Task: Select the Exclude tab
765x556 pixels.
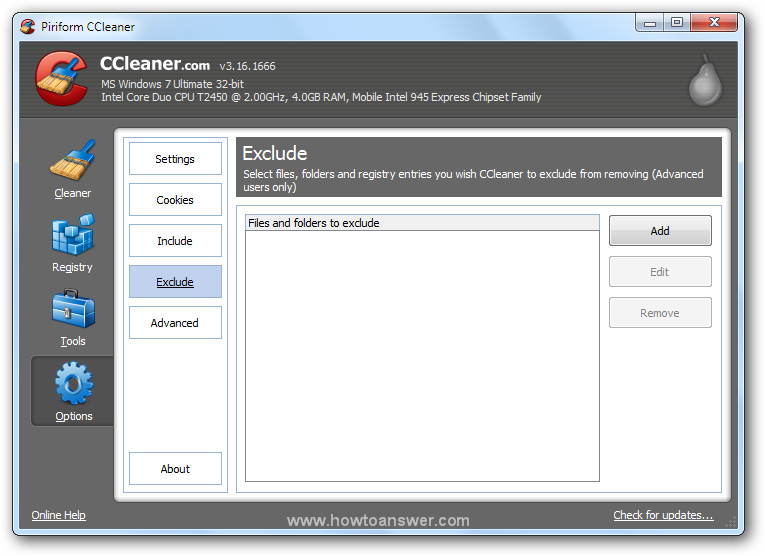Action: (175, 281)
